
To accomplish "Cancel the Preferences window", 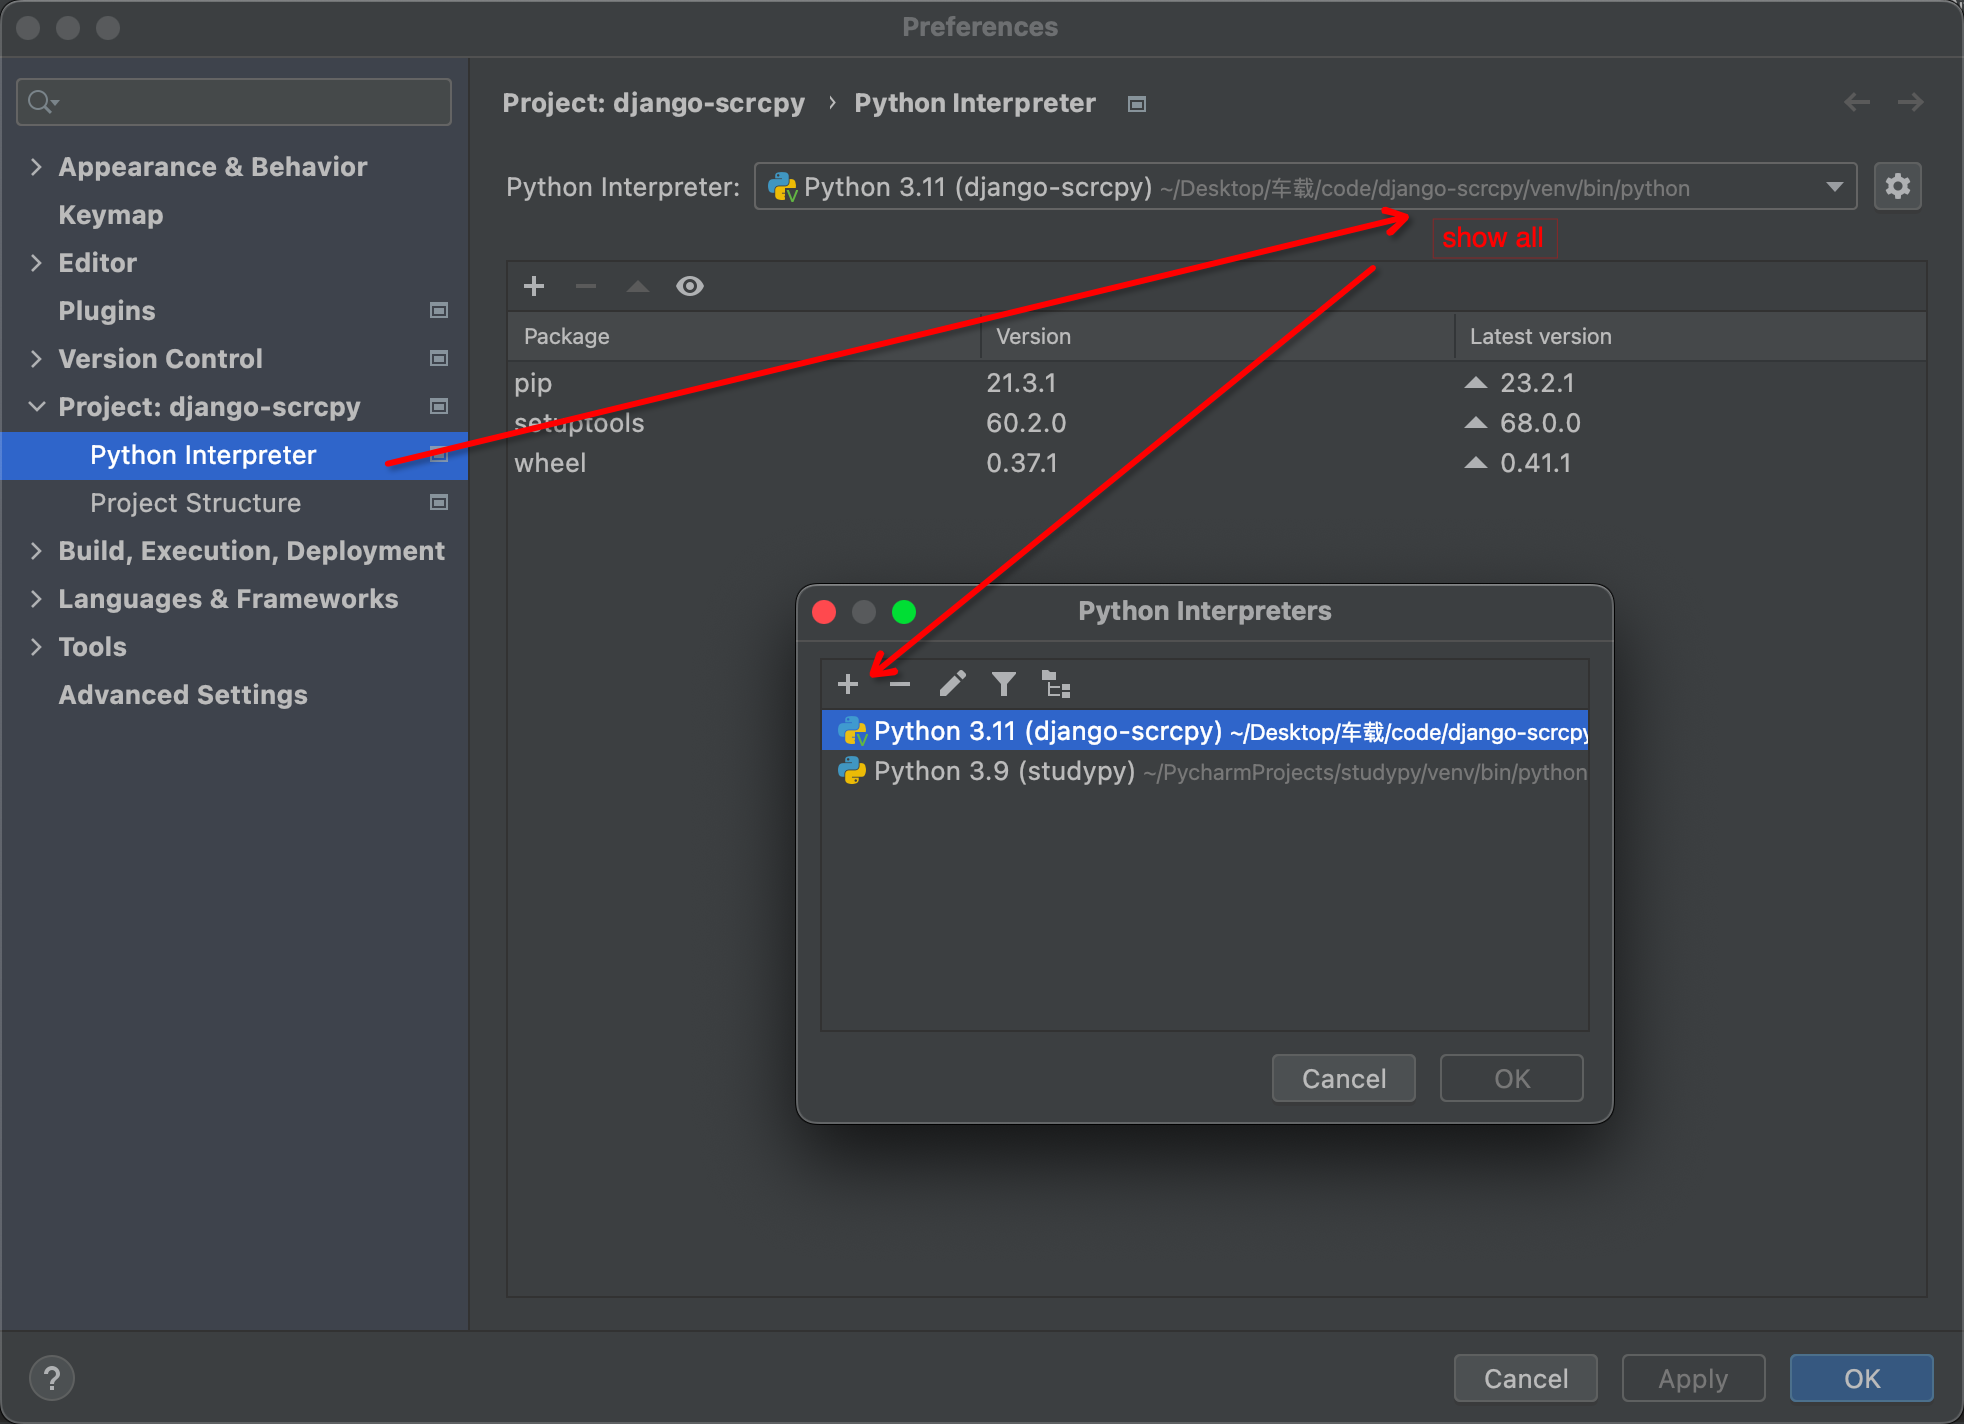I will (x=1525, y=1378).
